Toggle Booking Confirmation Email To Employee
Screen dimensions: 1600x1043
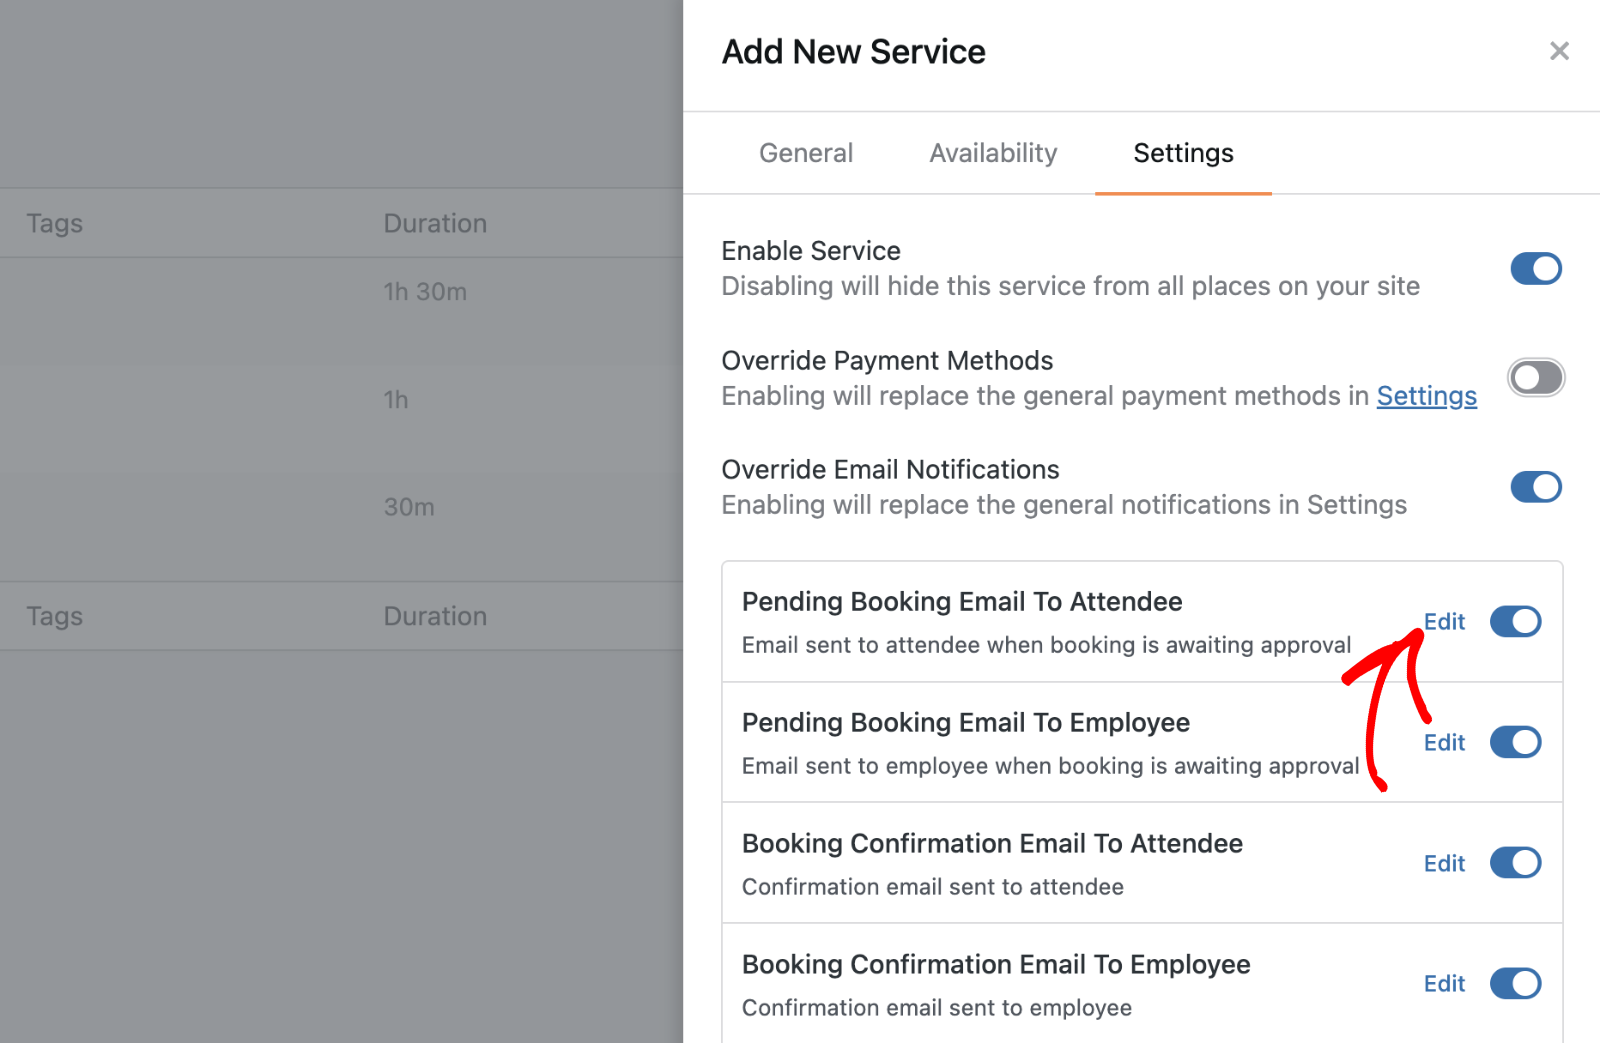click(x=1515, y=984)
